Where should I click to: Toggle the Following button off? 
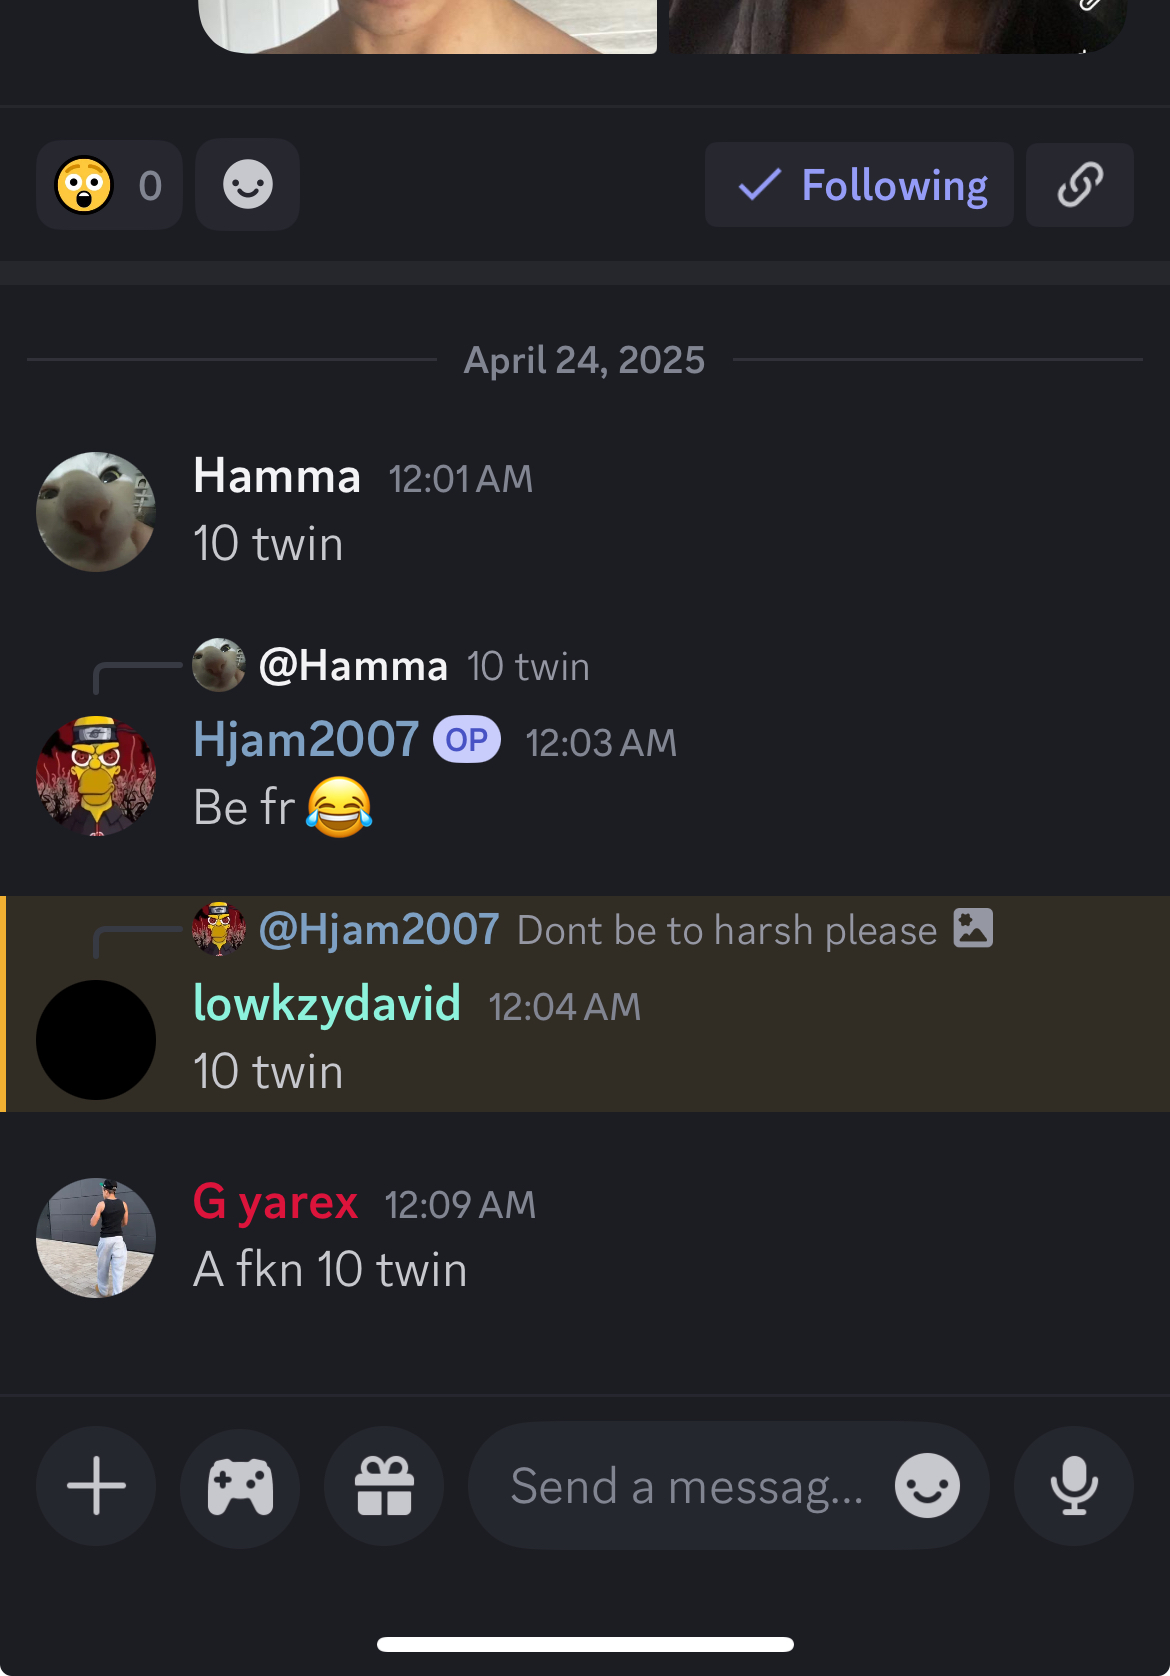click(859, 185)
